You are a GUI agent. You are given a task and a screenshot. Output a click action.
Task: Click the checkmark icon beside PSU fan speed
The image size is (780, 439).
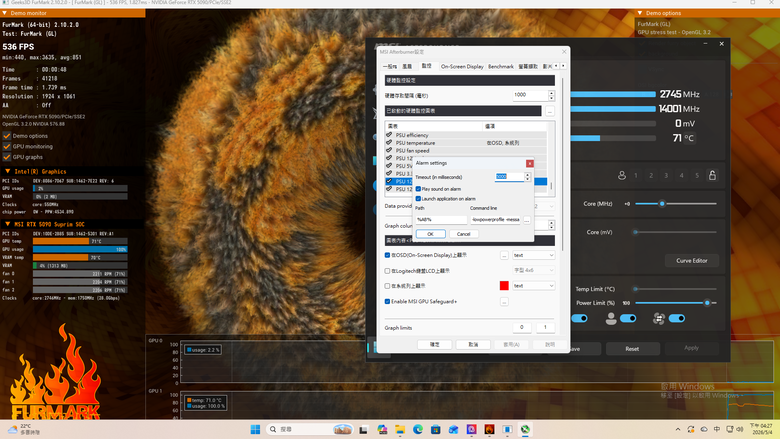(x=389, y=150)
